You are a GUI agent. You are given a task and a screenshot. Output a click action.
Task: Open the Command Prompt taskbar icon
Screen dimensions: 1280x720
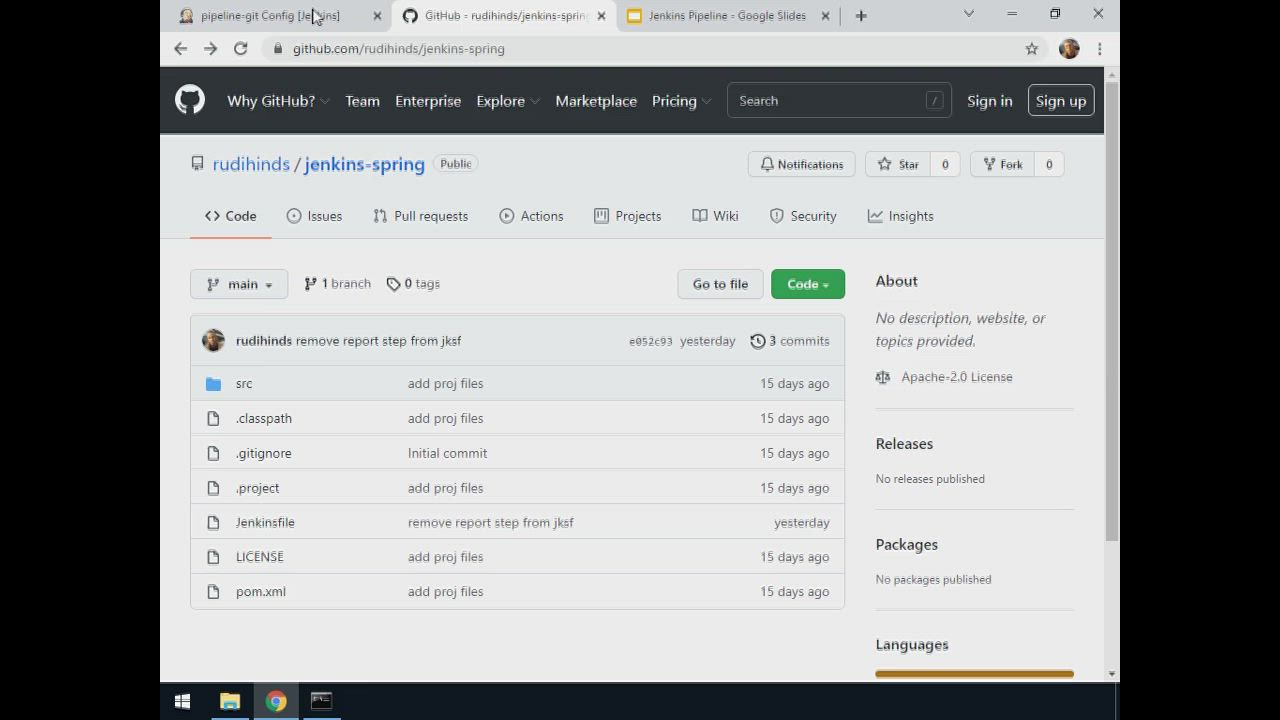pos(321,702)
